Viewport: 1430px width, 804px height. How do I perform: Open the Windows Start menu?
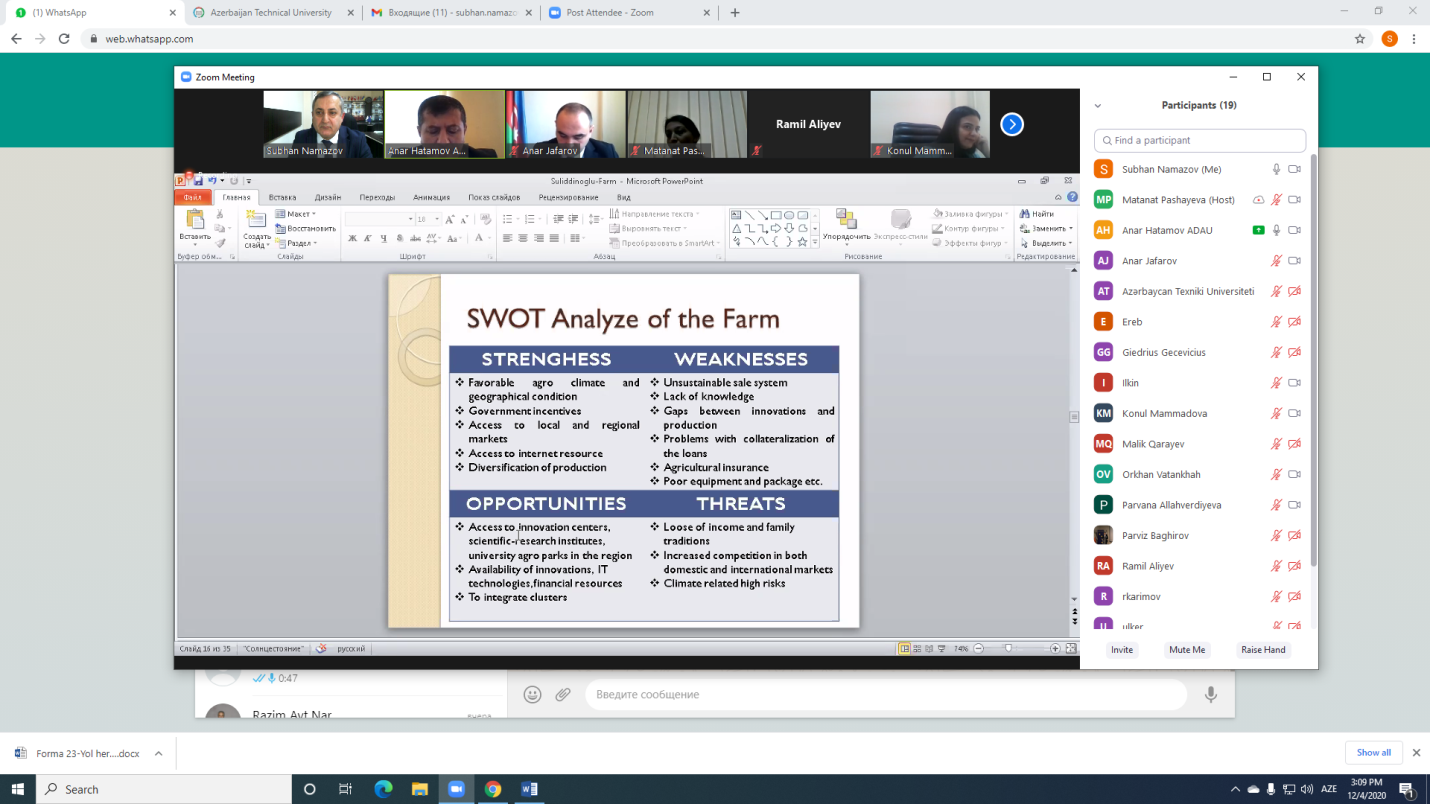point(18,789)
